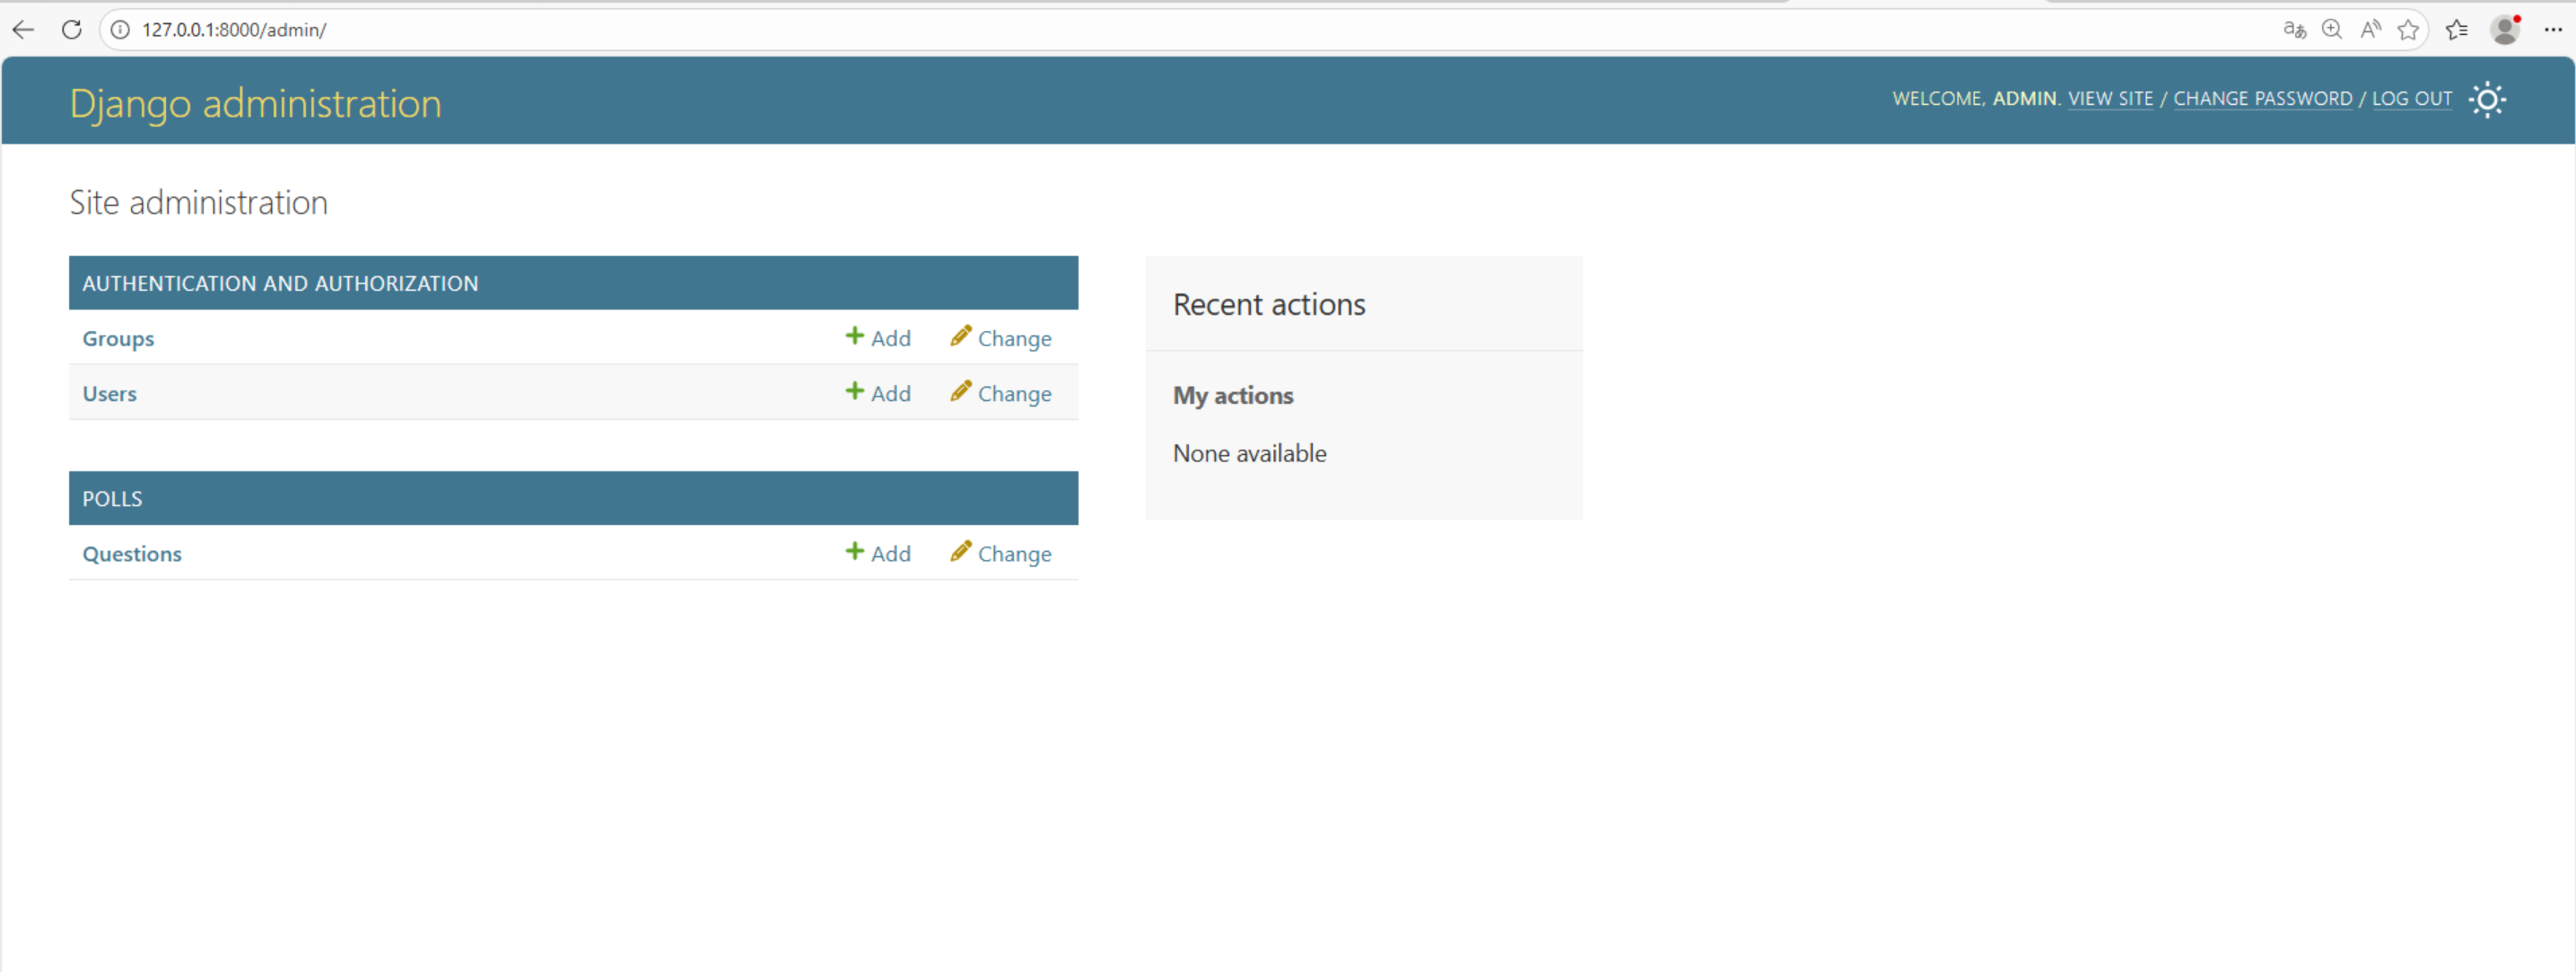Open the favorites list icon
The image size is (2576, 972).
point(2456,30)
